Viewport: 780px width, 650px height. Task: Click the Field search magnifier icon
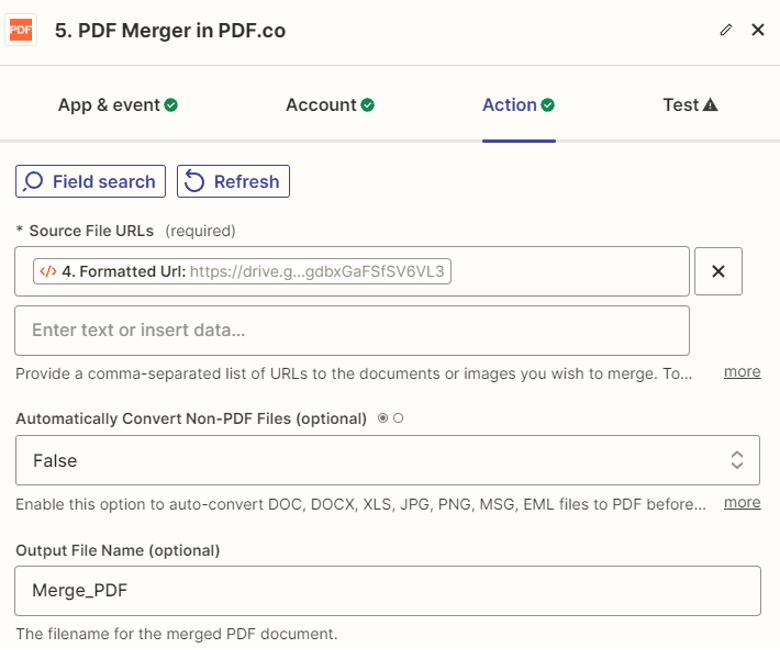point(33,182)
